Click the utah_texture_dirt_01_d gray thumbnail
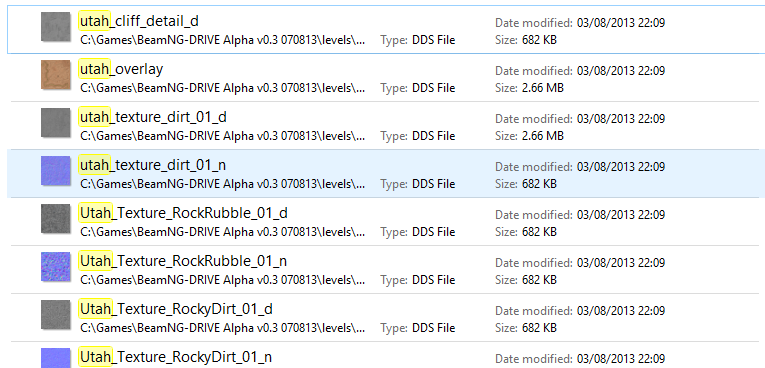The image size is (765, 368). pyautogui.click(x=56, y=123)
